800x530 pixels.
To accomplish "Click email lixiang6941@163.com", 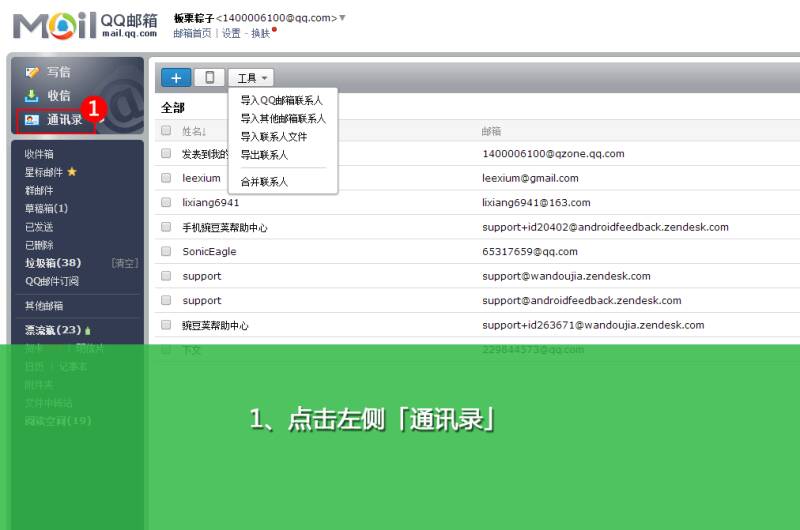I will [x=536, y=203].
